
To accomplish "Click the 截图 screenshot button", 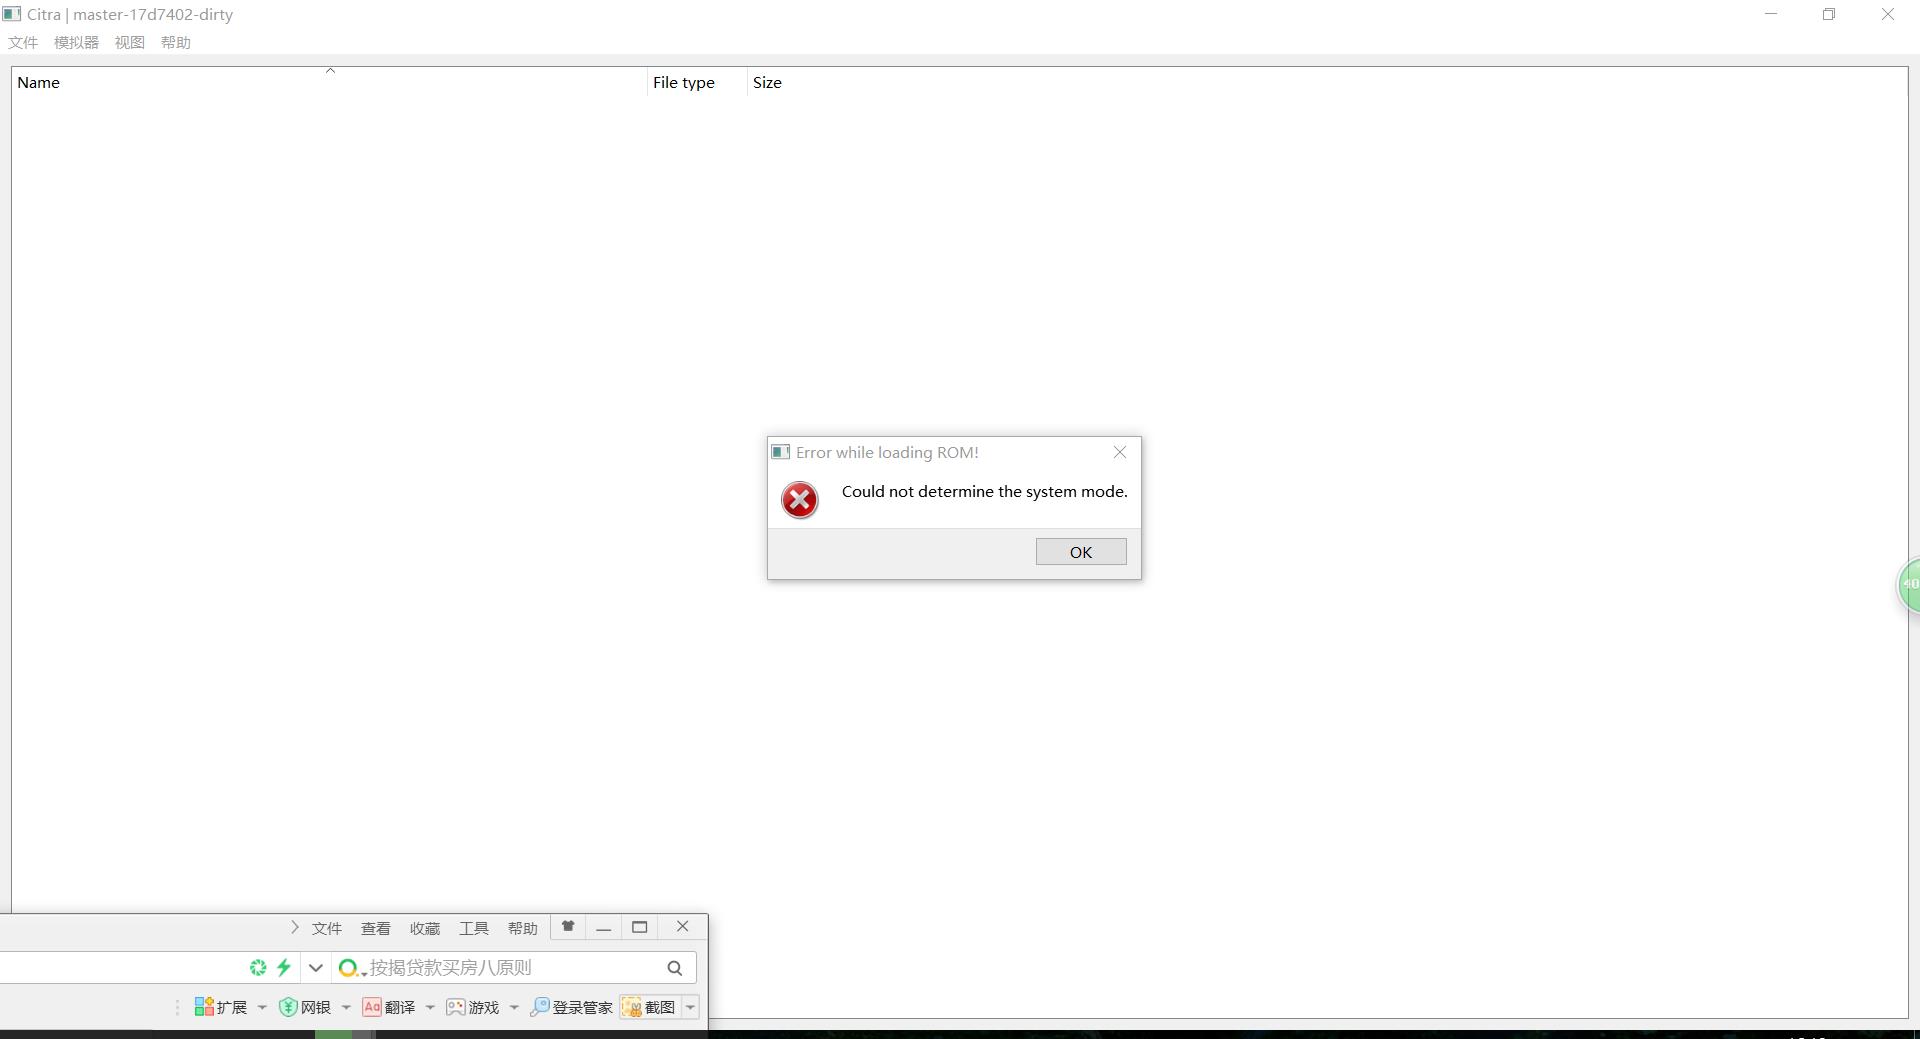I will click(x=650, y=1007).
